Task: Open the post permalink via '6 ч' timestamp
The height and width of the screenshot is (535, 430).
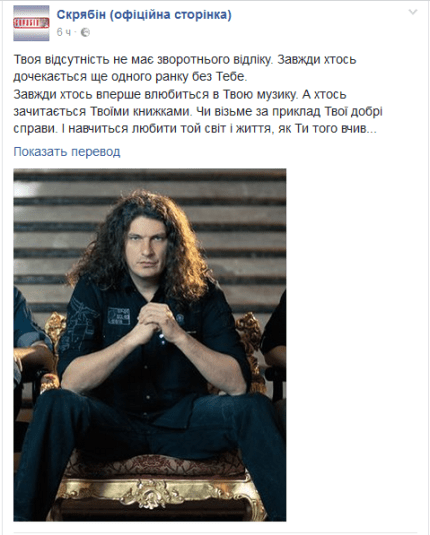Action: pos(64,32)
